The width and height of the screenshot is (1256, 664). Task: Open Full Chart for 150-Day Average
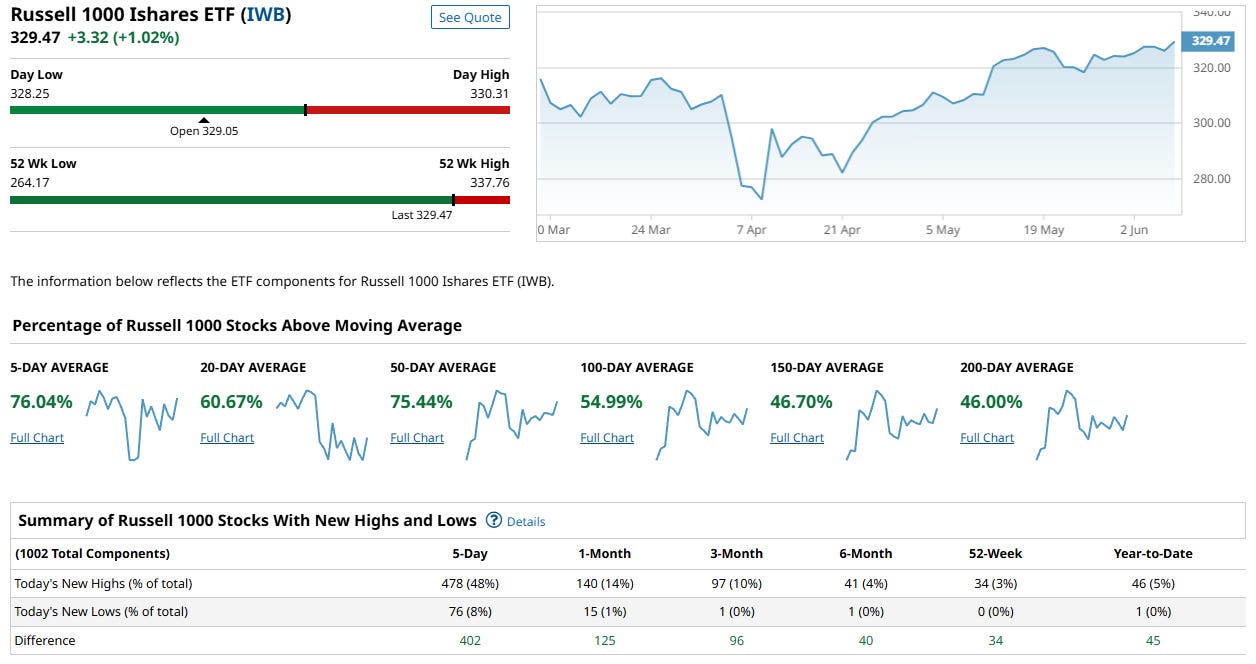[x=797, y=438]
